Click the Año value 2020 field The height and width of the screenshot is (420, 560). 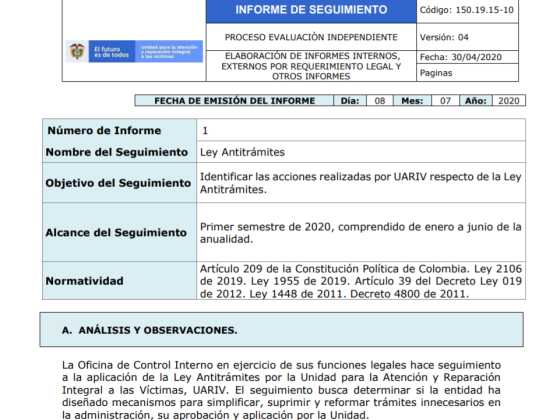point(509,101)
